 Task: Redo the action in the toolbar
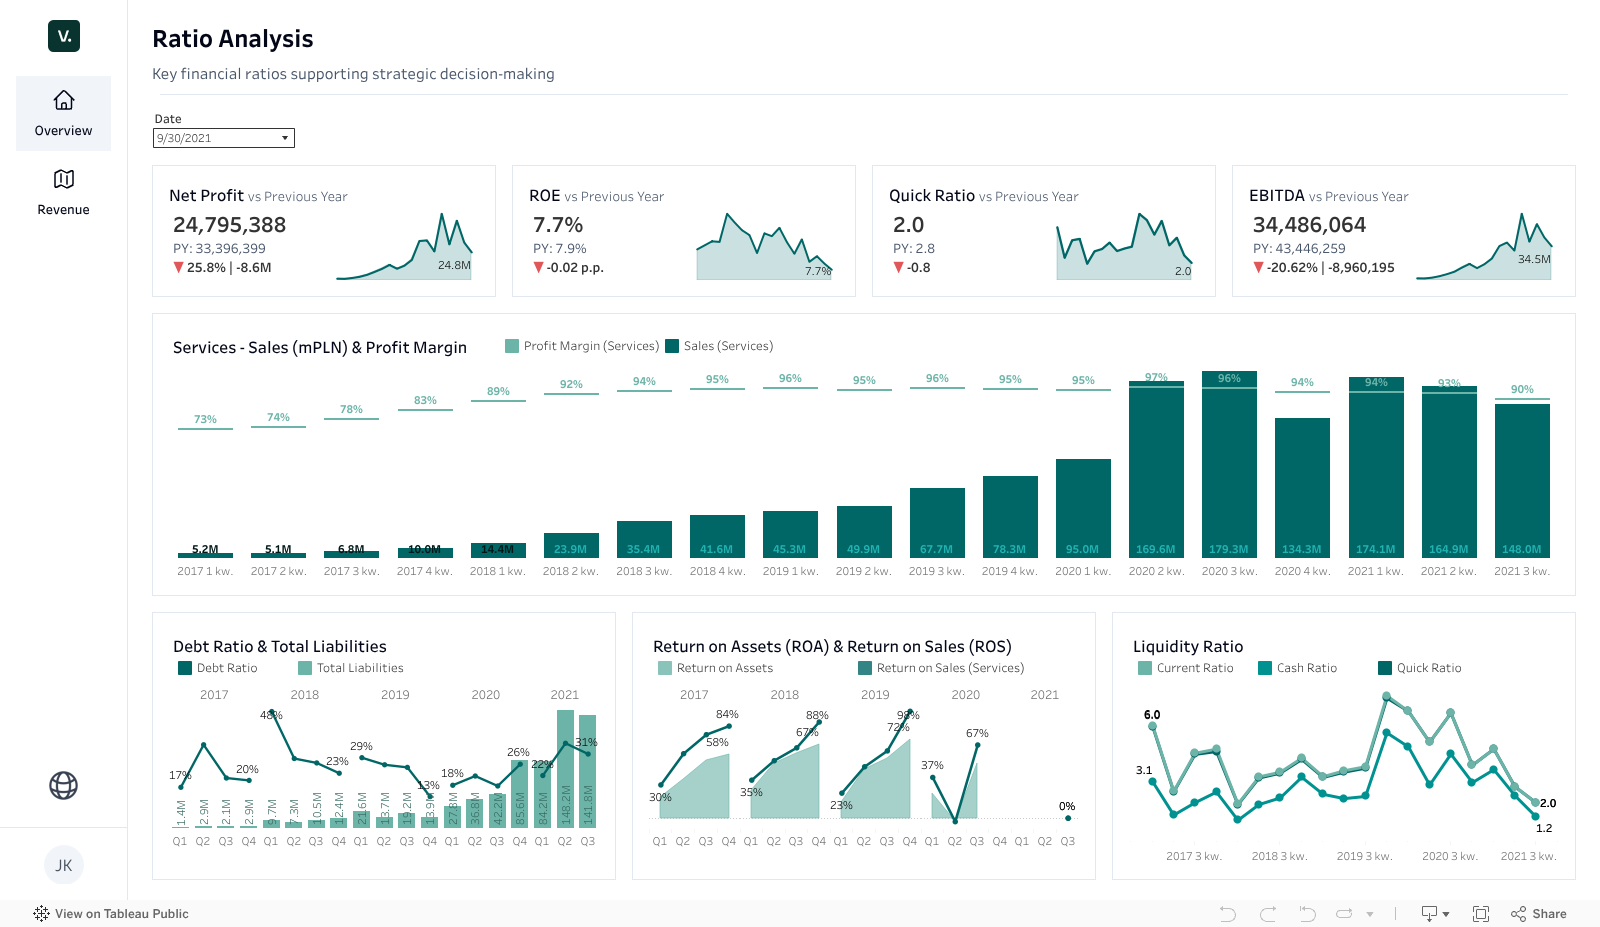pos(1268,913)
